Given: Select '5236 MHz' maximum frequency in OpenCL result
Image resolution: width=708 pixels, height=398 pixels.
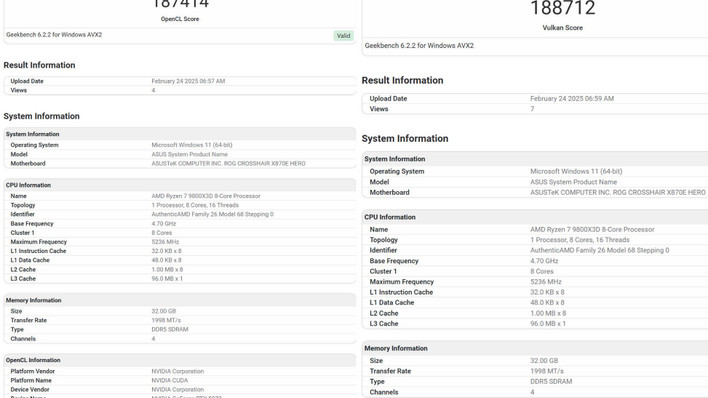Looking at the screenshot, I should point(165,242).
